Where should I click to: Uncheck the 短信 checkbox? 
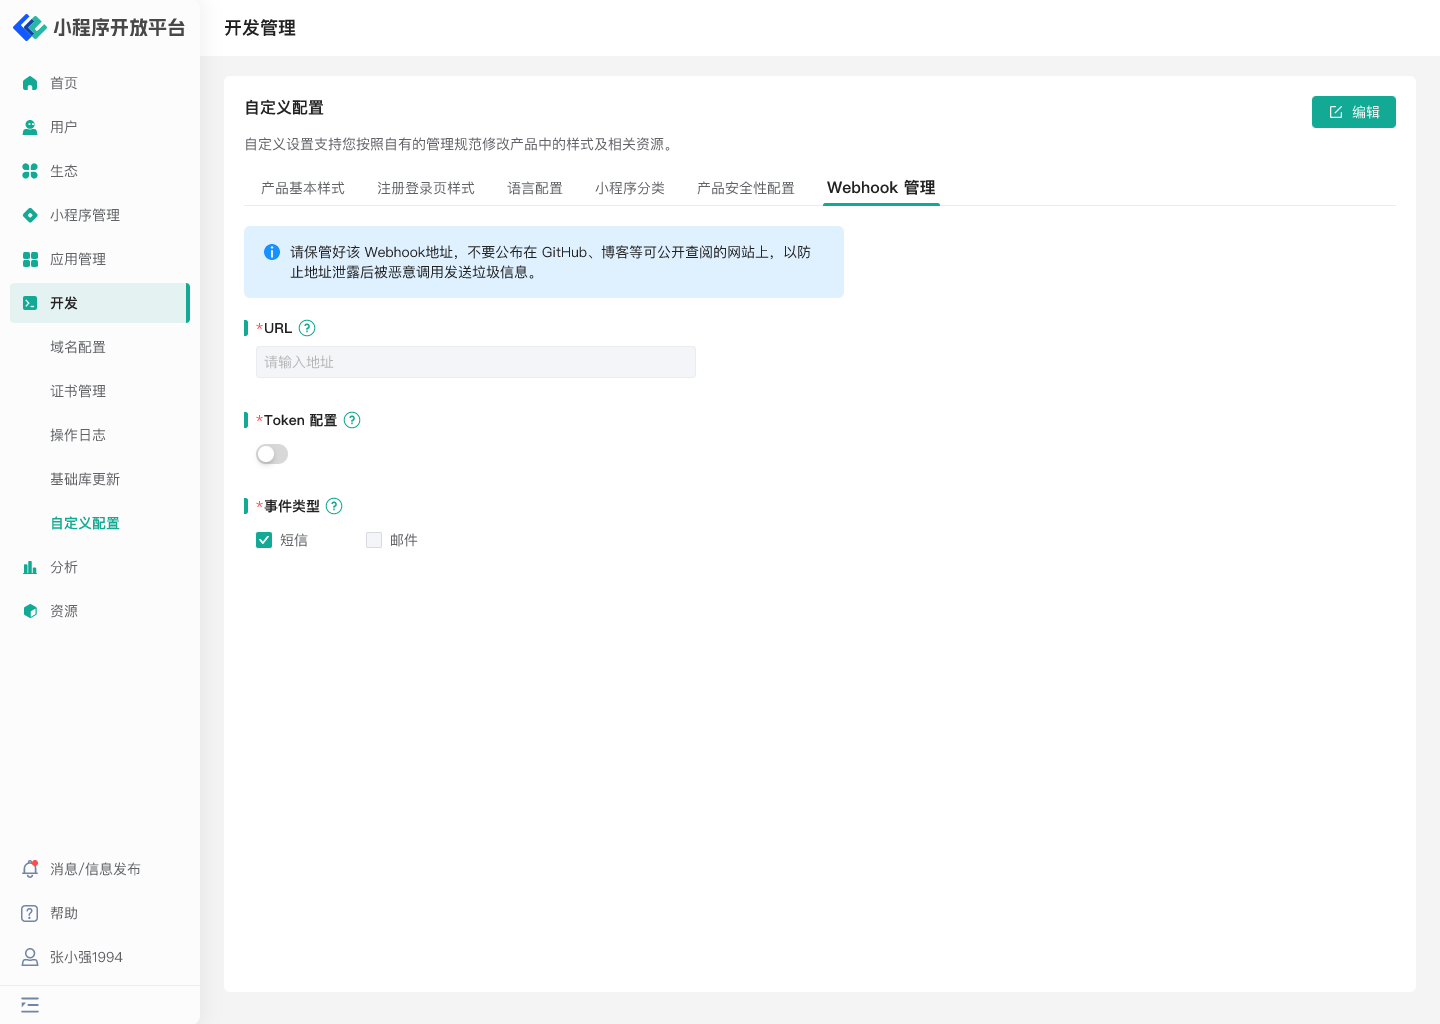[x=264, y=540]
